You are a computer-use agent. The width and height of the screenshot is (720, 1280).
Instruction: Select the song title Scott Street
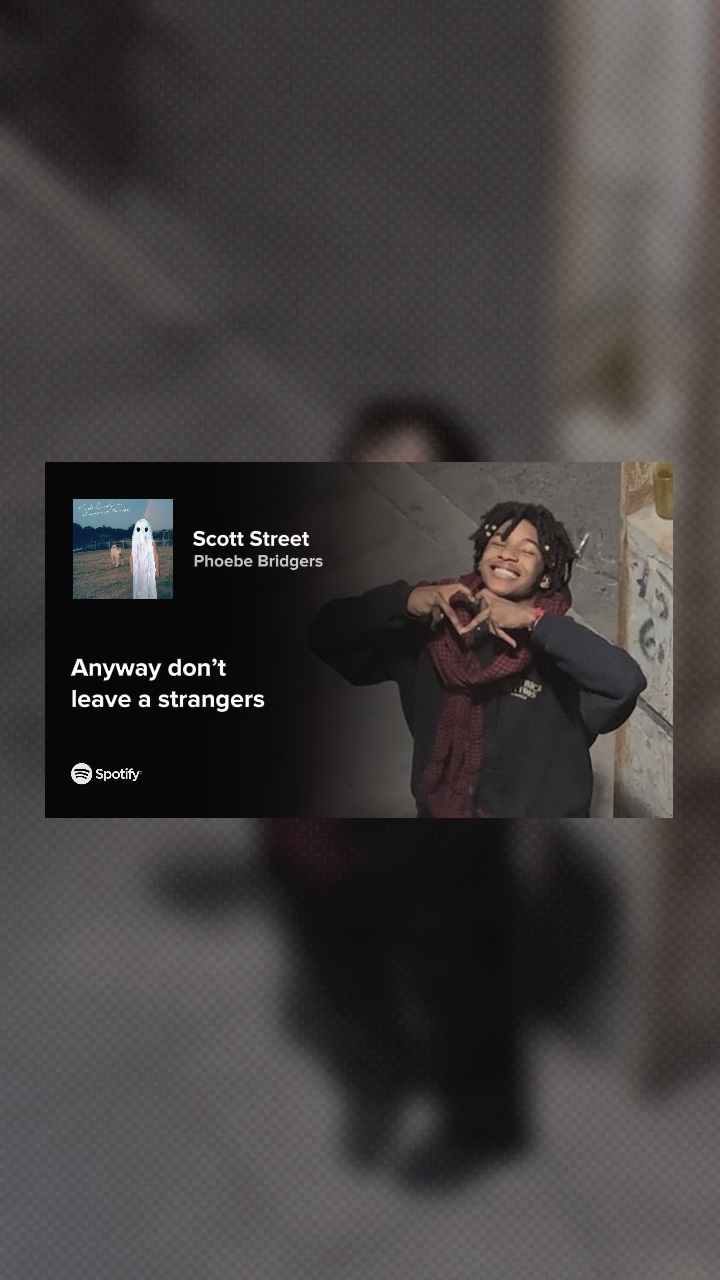pos(251,539)
